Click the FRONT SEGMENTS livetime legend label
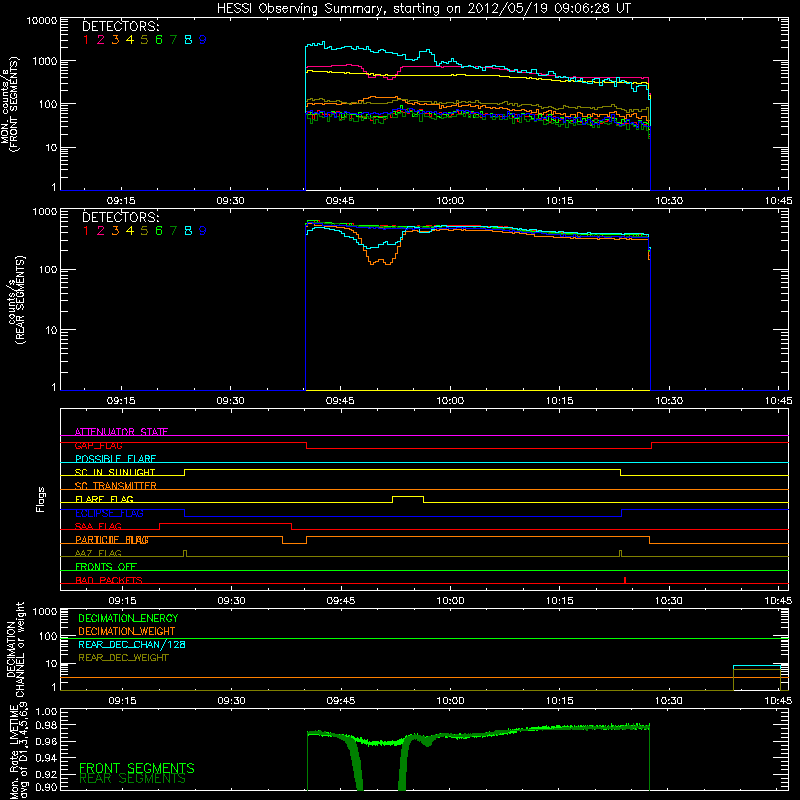 pos(137,768)
